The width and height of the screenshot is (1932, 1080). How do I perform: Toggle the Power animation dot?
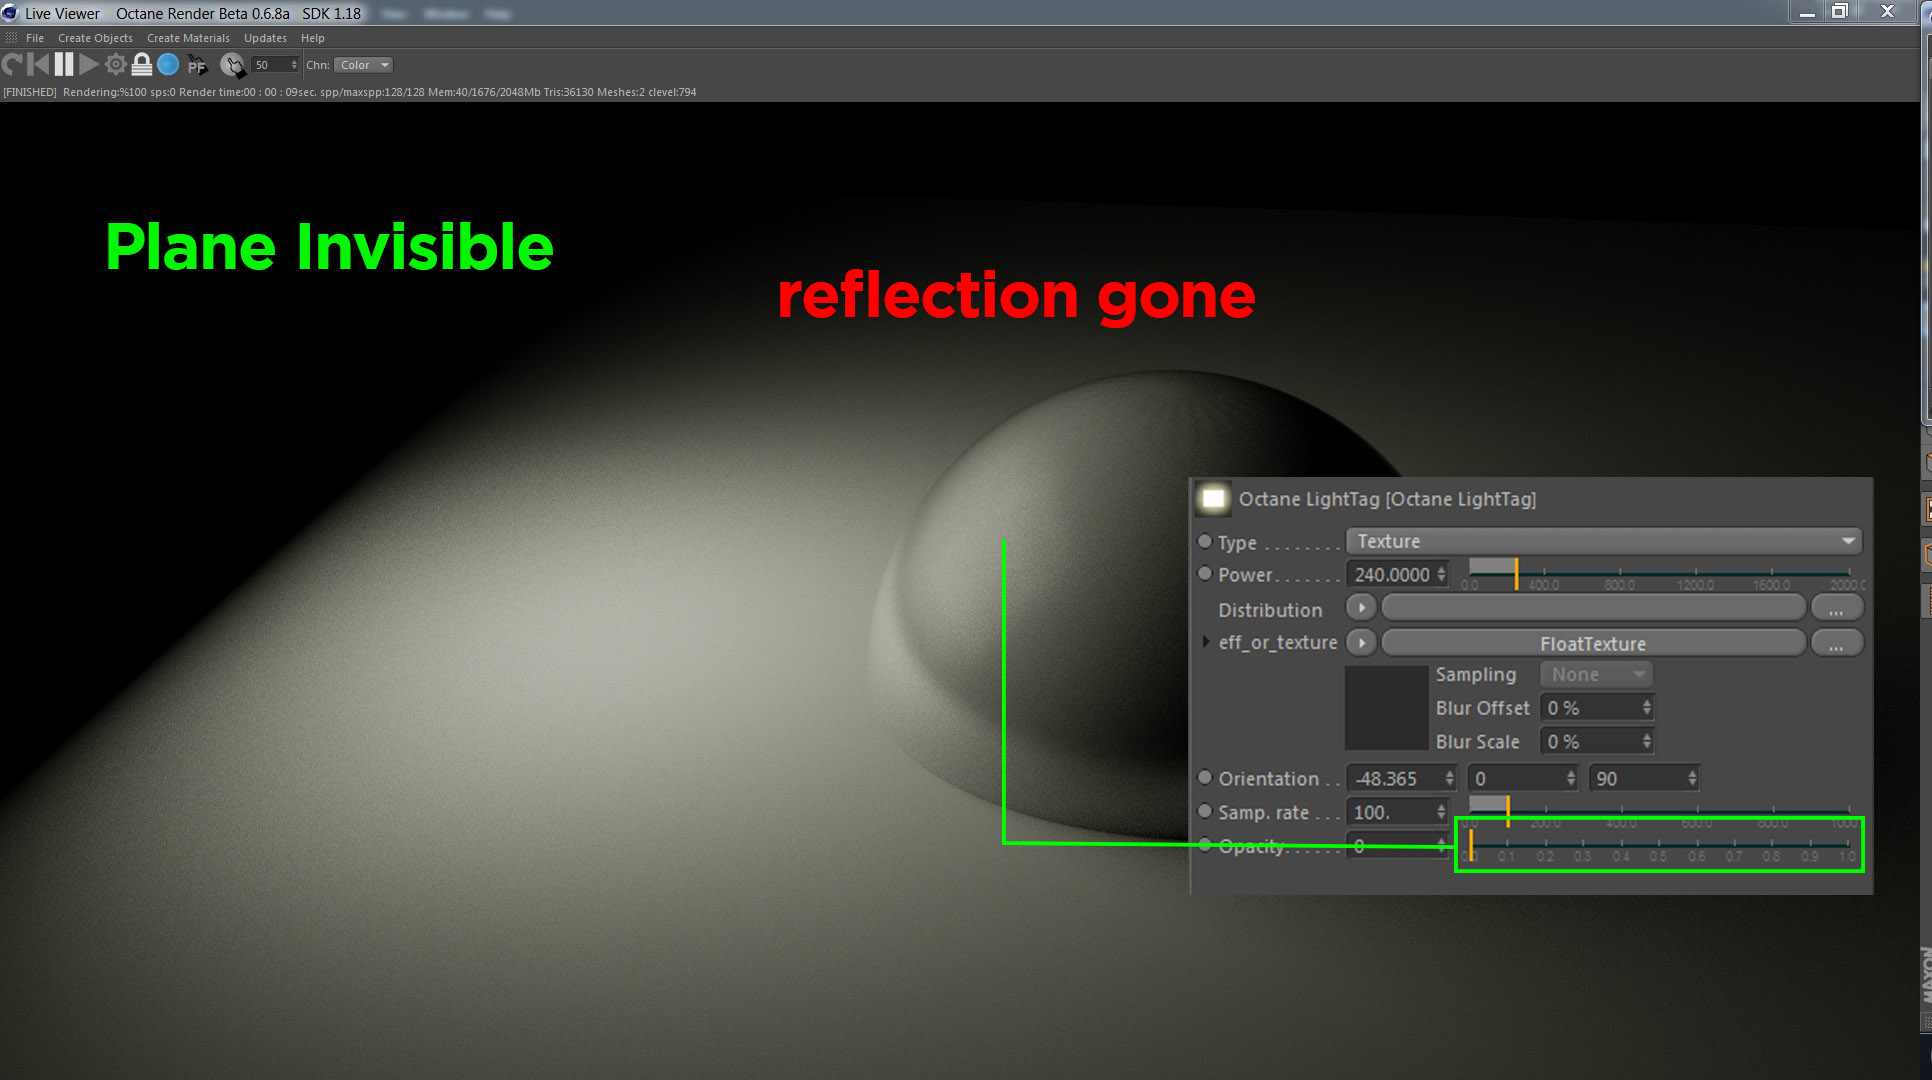pos(1205,574)
